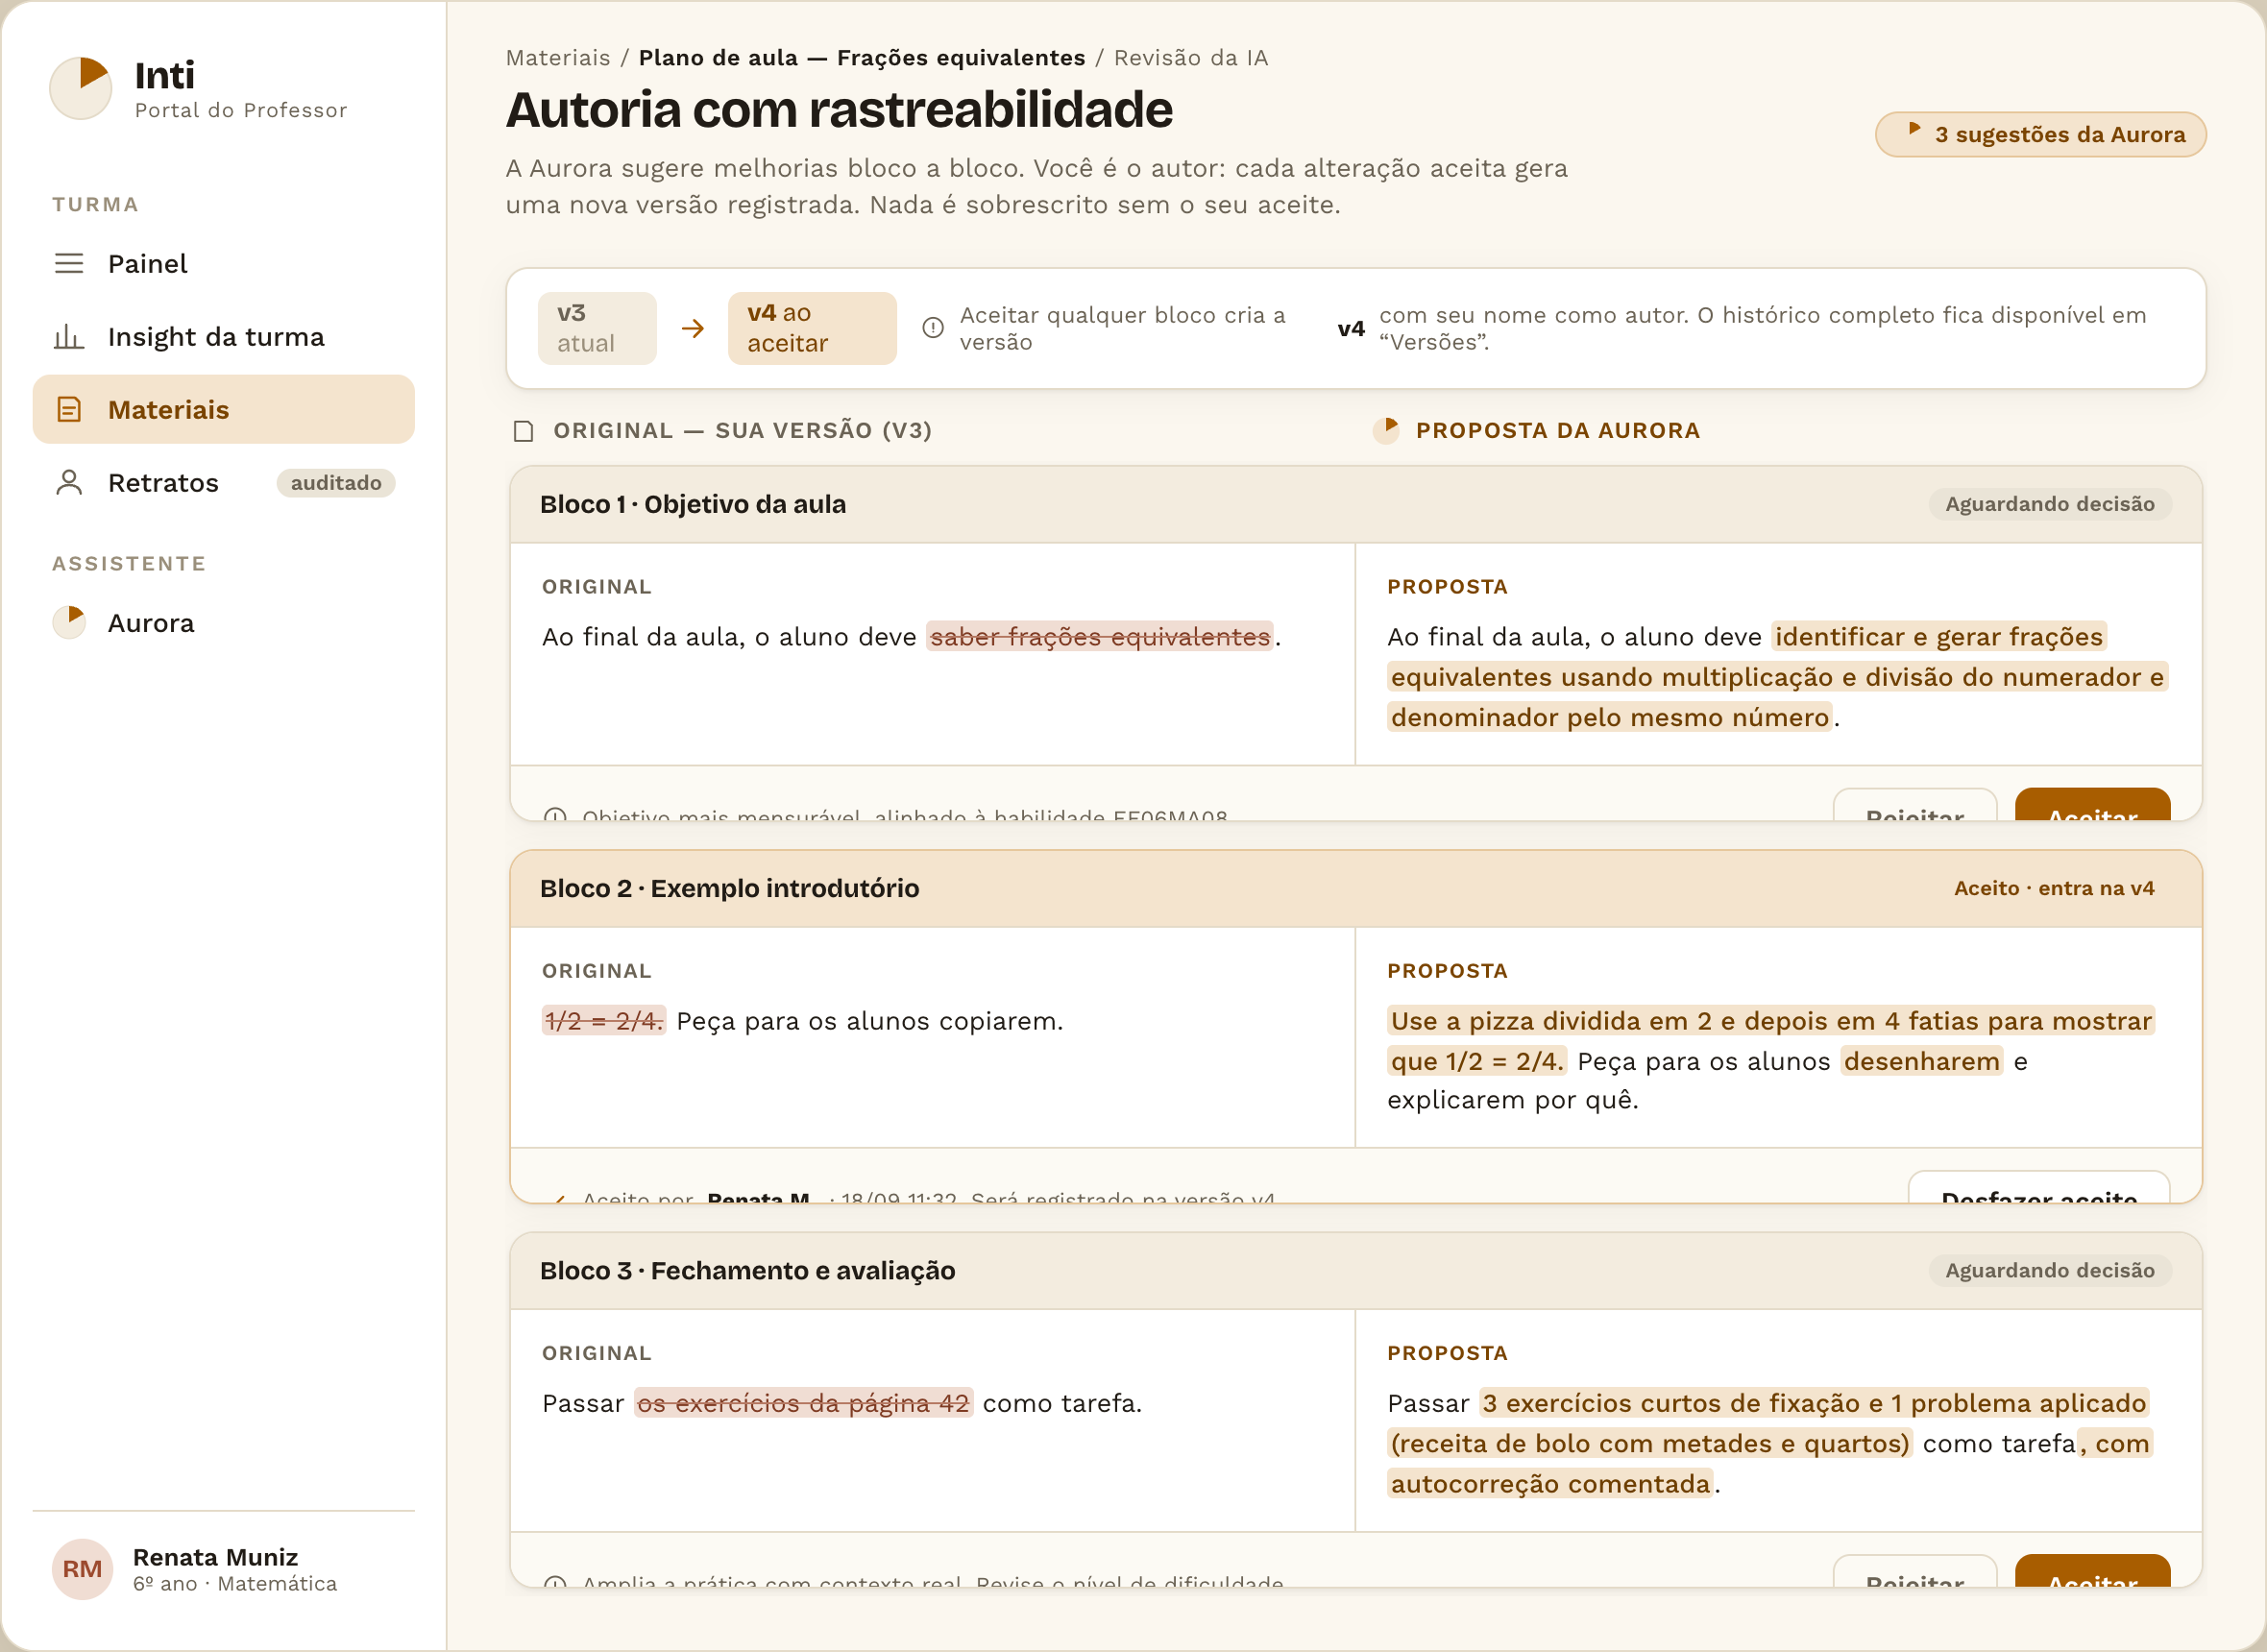Click the Retratos person icon
The image size is (2267, 1652).
click(x=69, y=482)
